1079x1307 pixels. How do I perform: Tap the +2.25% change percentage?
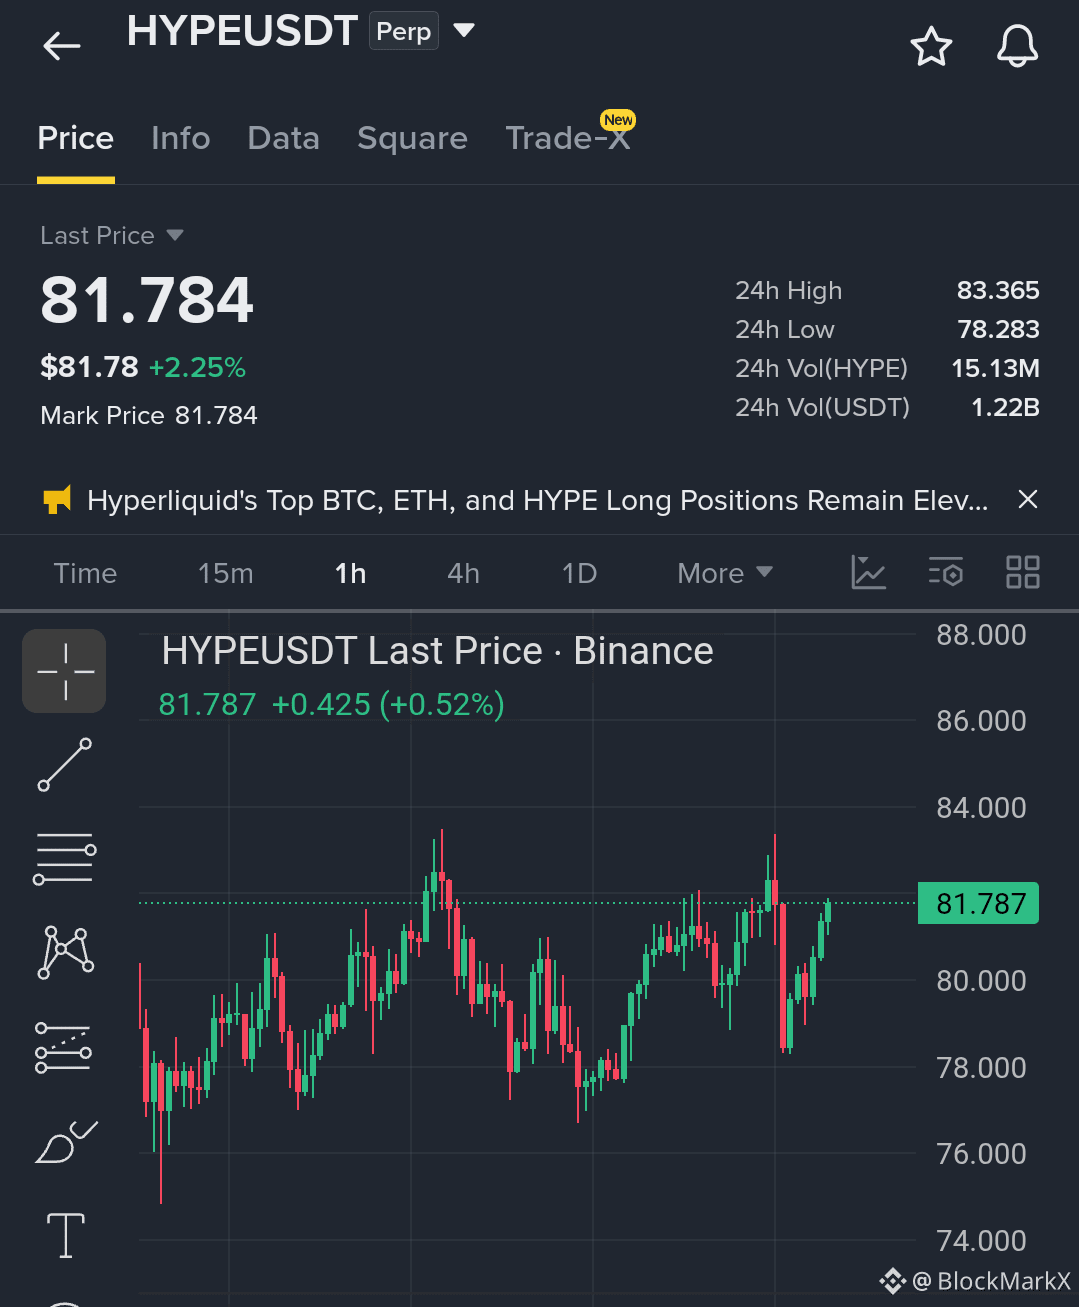click(197, 367)
